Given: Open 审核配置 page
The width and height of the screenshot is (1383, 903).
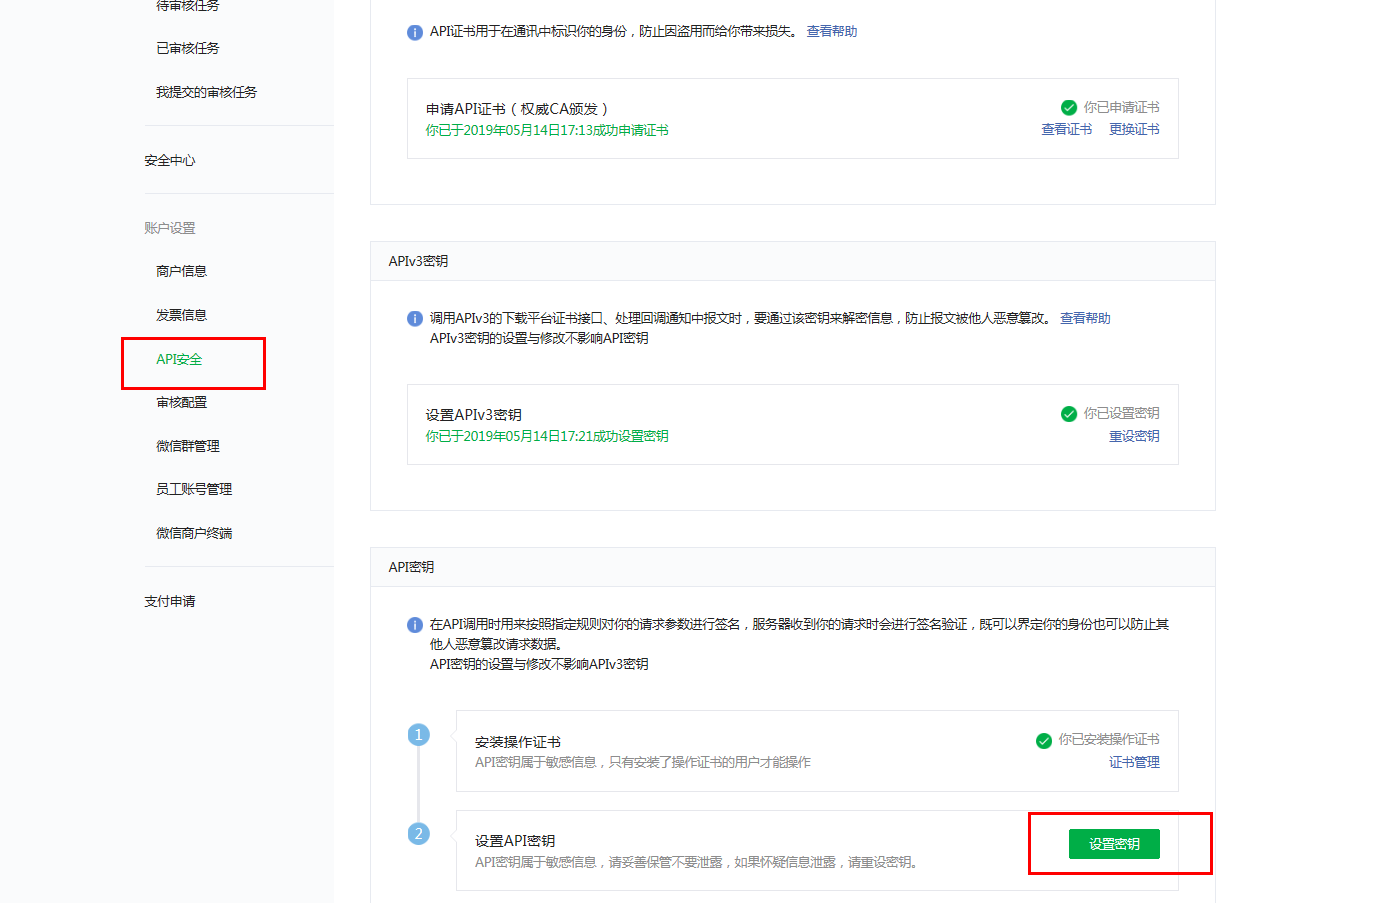Looking at the screenshot, I should pos(181,402).
